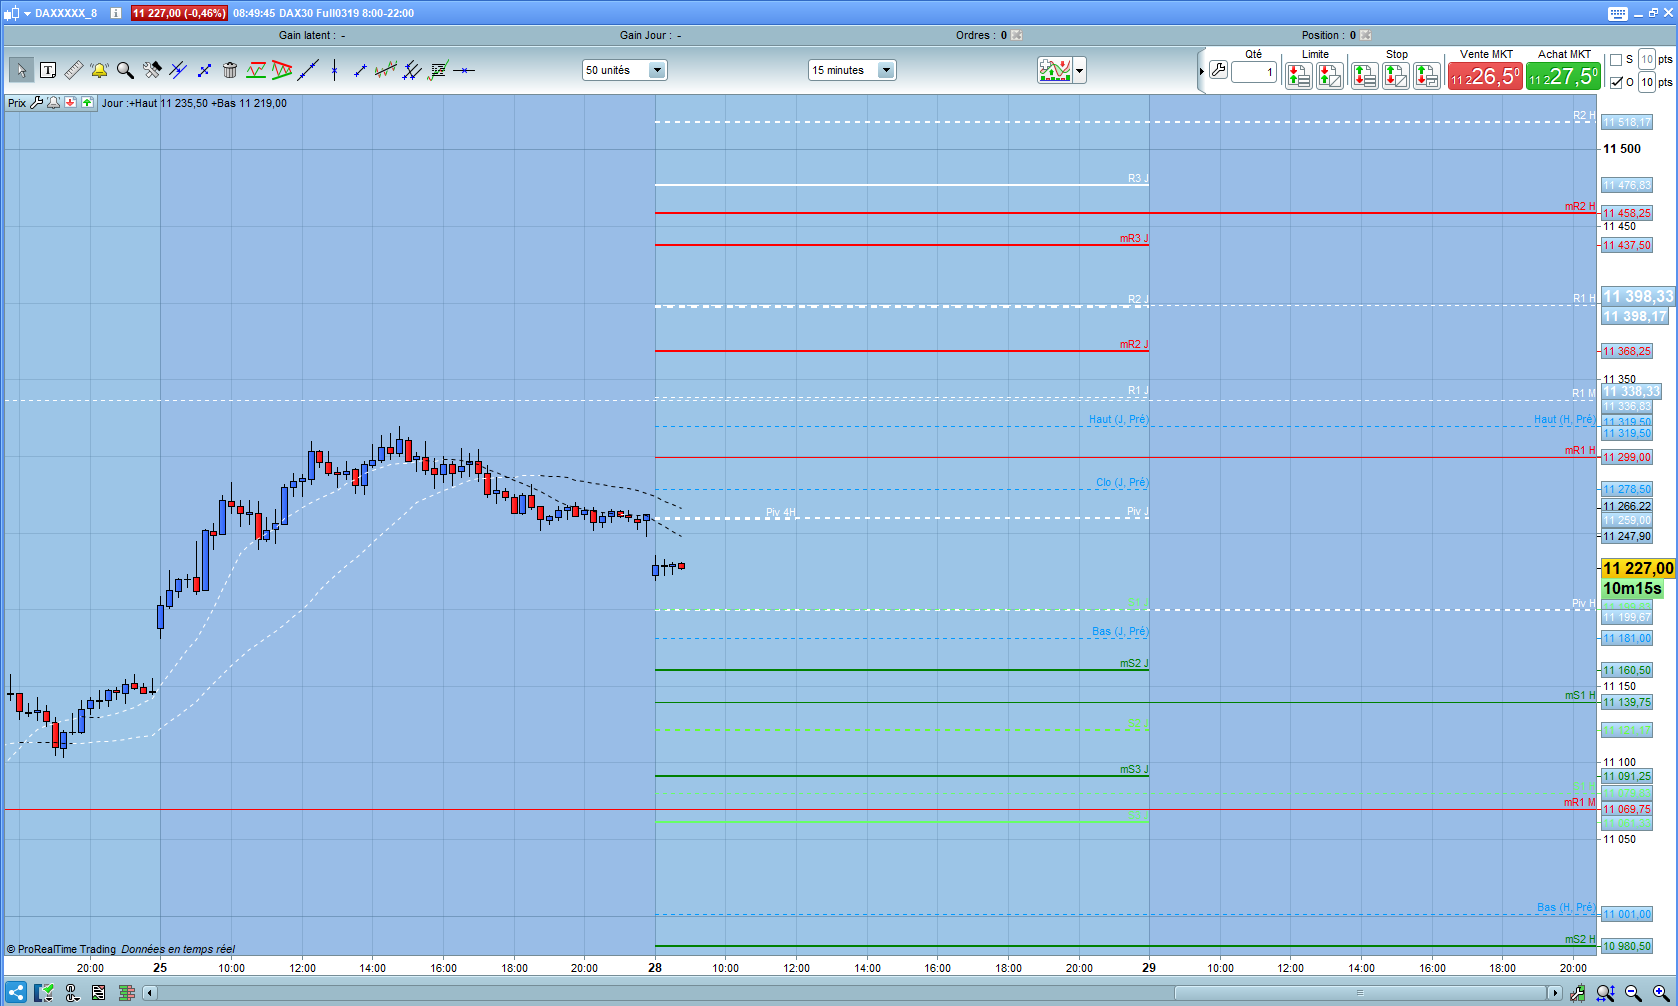This screenshot has height=1006, width=1678.
Task: Click the O row pts value field
Action: click(x=1647, y=82)
